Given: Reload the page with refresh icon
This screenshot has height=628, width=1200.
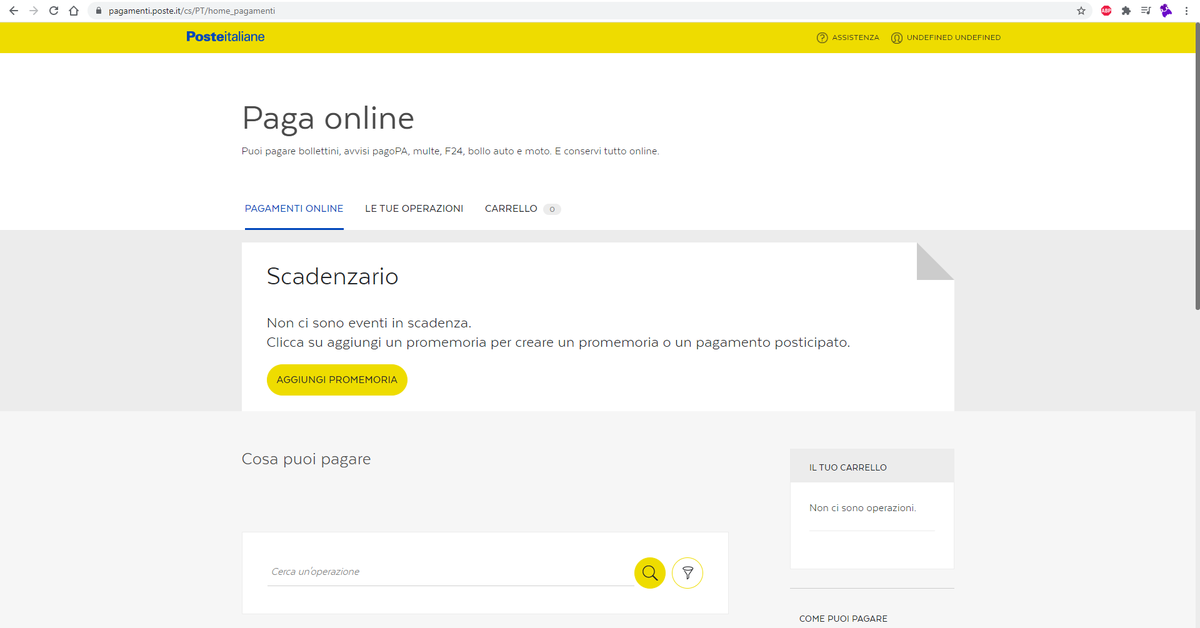Looking at the screenshot, I should click(x=53, y=11).
